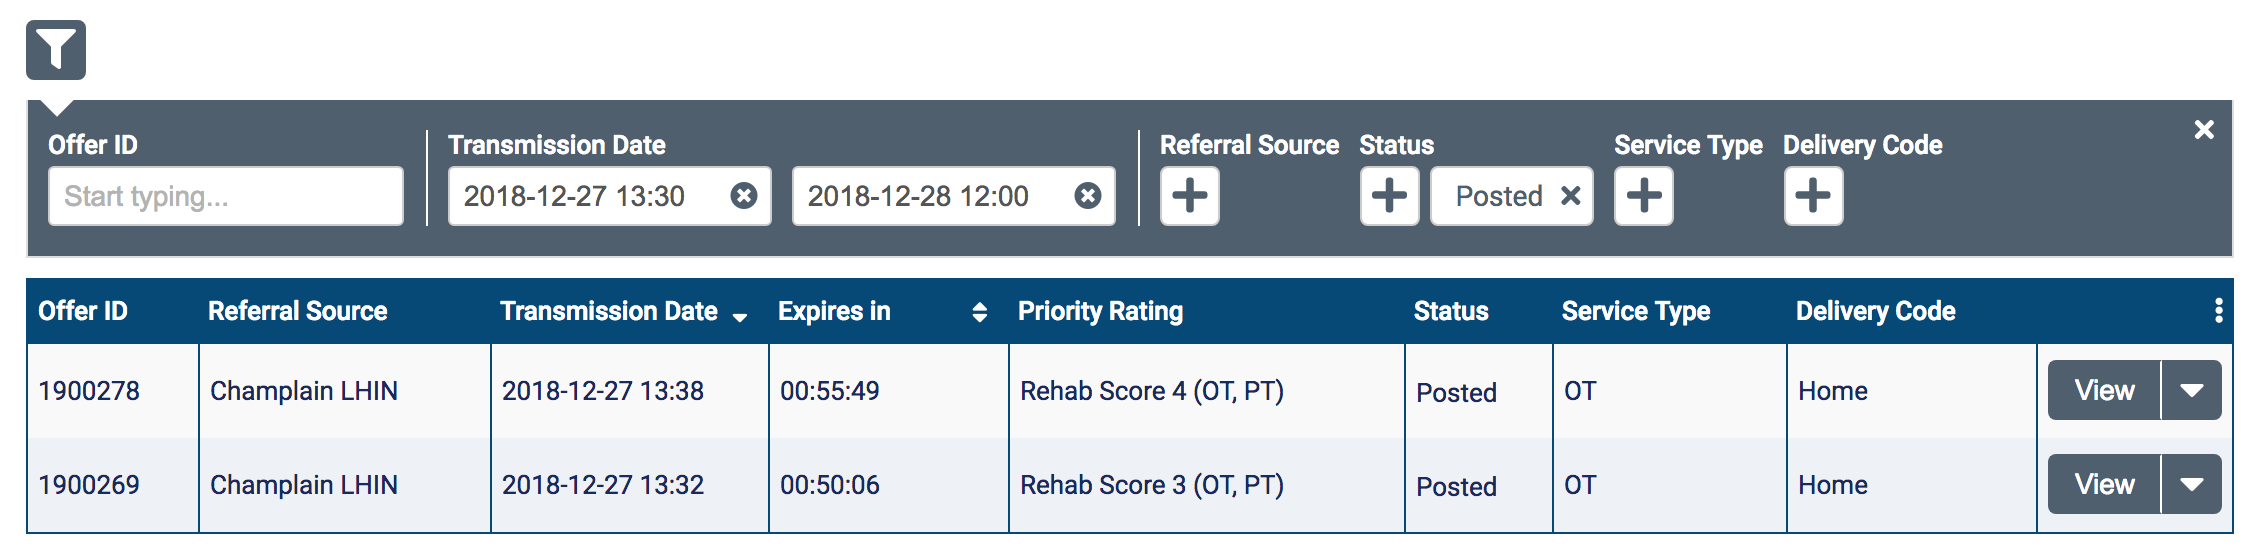
Task: Edit the start transmission date field
Action: point(590,196)
